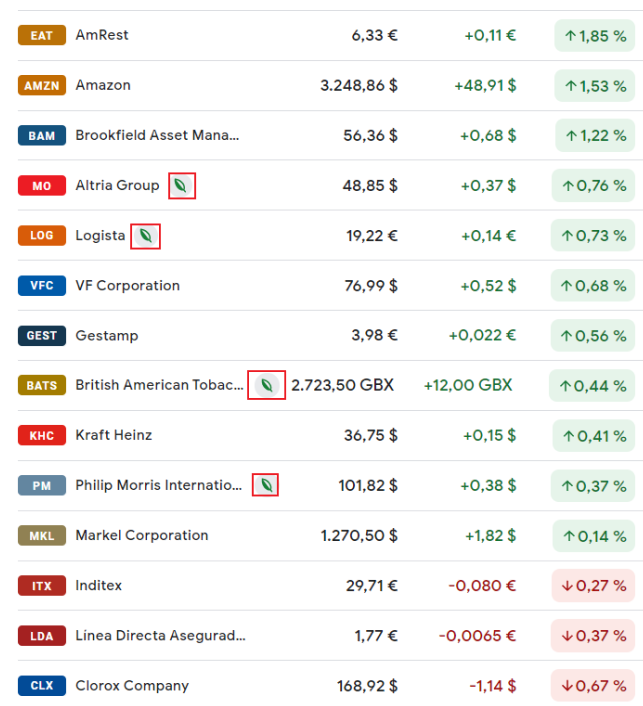
Task: Open the Markel Corporation stock link
Action: [x=142, y=535]
